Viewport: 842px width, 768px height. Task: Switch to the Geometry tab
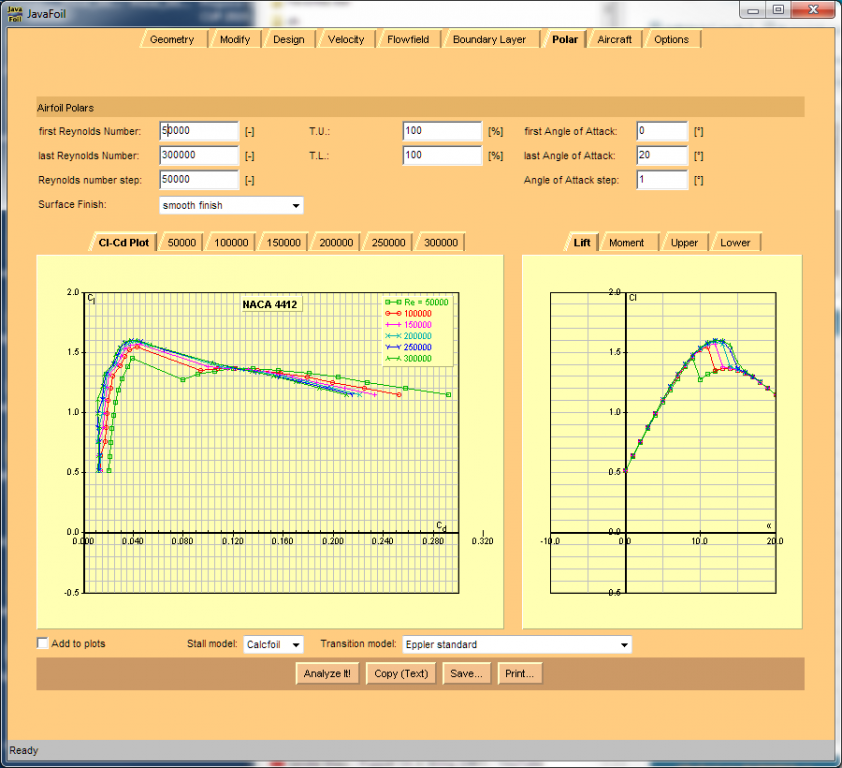tap(172, 40)
